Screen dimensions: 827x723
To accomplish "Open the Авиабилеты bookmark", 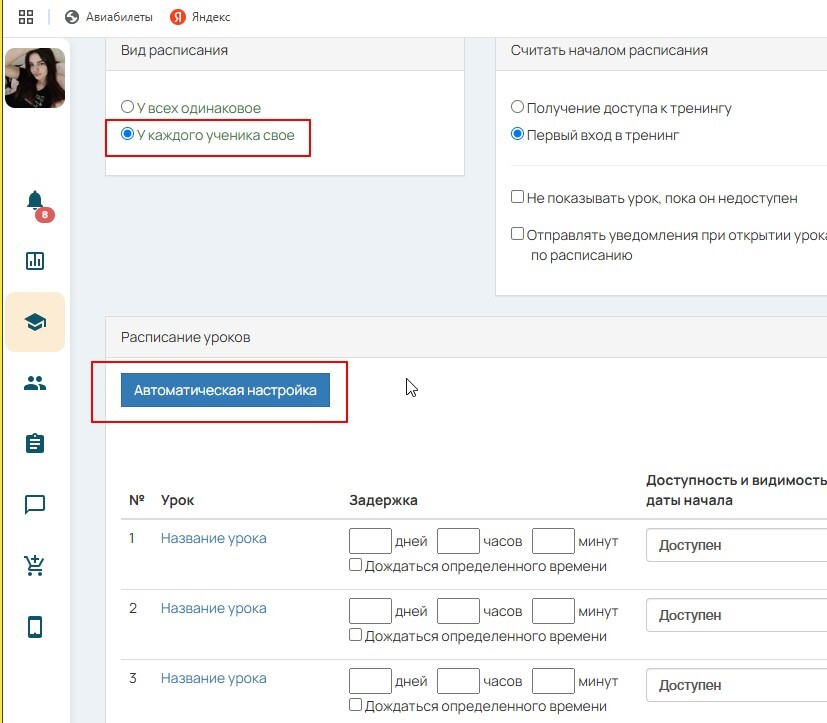I will (x=109, y=17).
